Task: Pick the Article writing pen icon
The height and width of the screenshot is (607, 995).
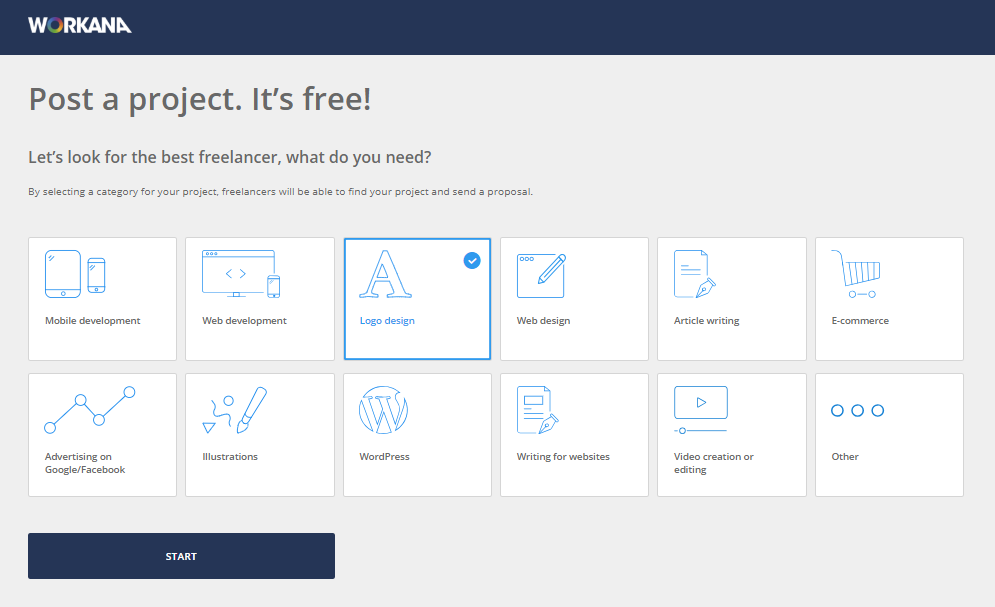Action: (696, 274)
